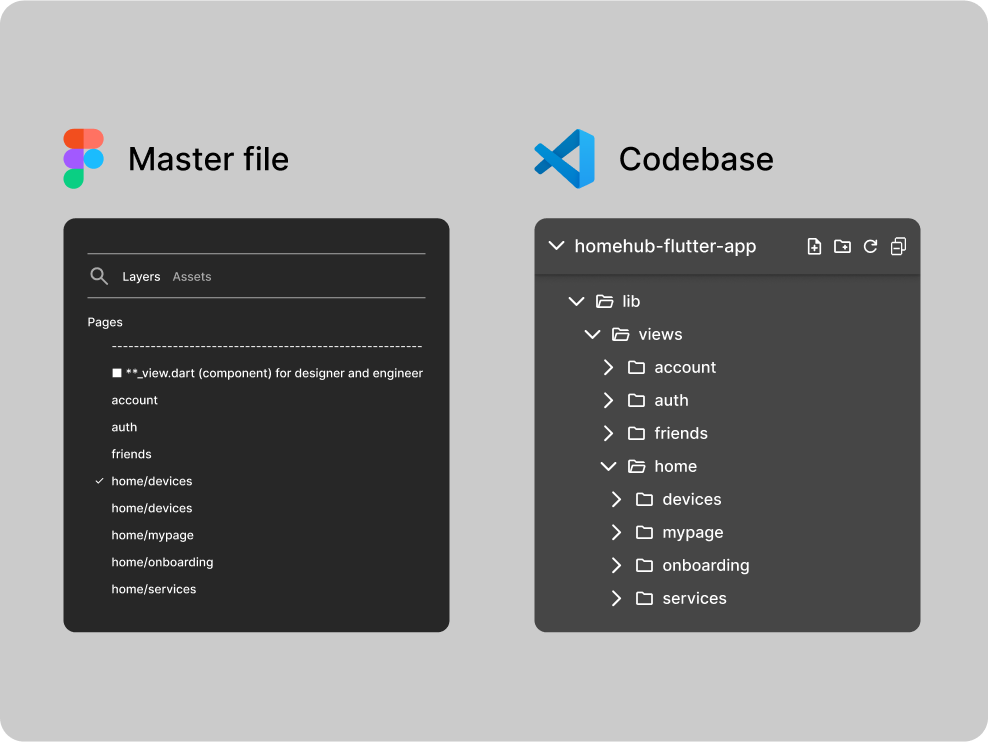Select the friends page in Pages list
Image resolution: width=988 pixels, height=742 pixels.
[131, 454]
